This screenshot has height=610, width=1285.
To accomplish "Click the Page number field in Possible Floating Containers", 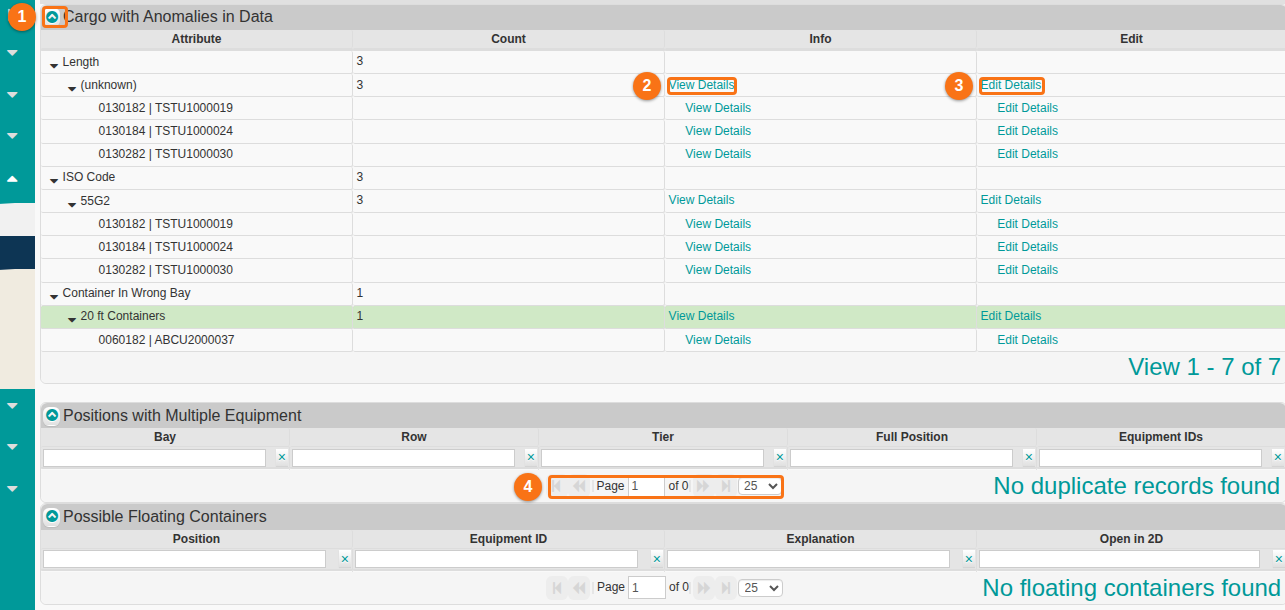I will click(x=647, y=587).
